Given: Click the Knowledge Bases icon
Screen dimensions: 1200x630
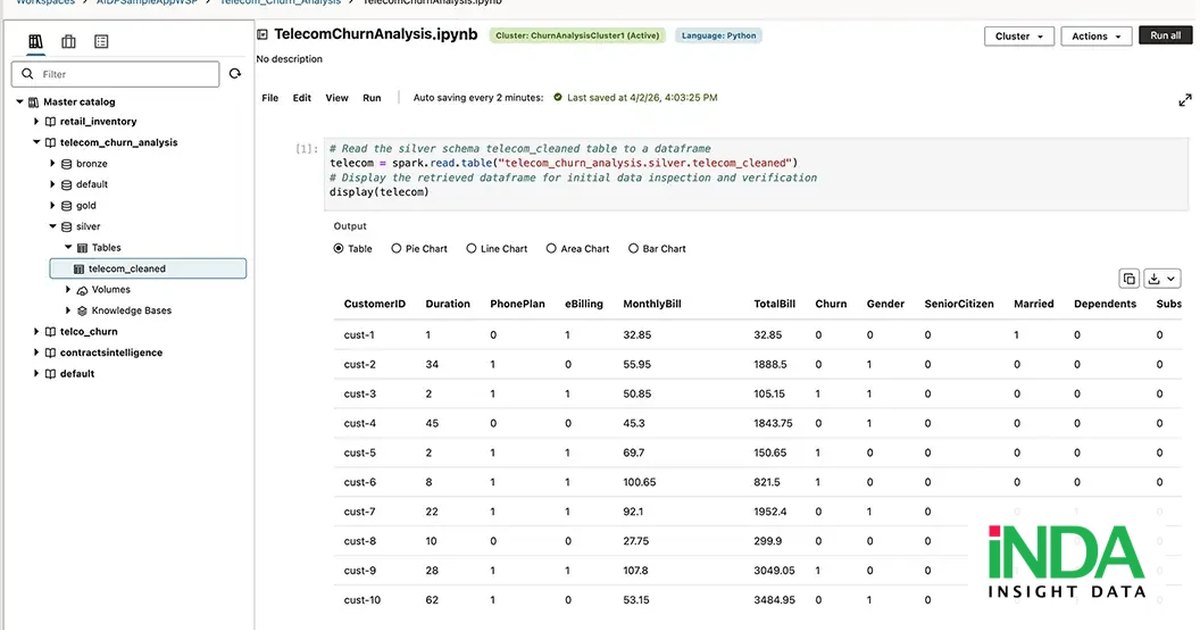Looking at the screenshot, I should (x=83, y=311).
